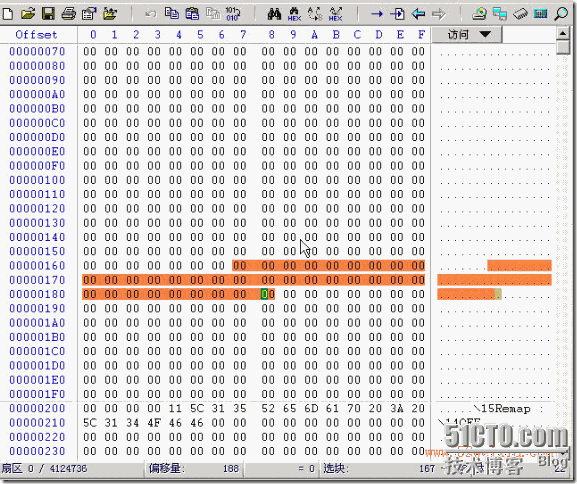This screenshot has height=484, width=577.
Task: Click the greyed-out copy-into-new-file icon
Action: point(213,14)
